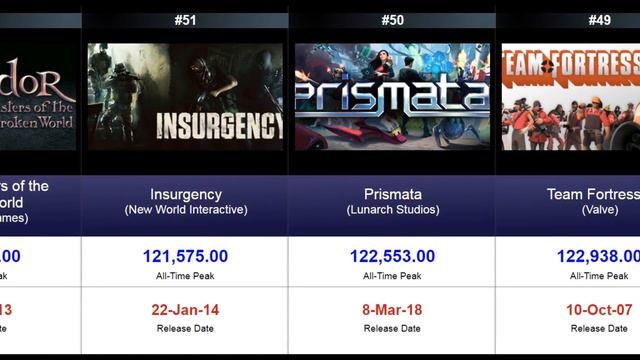
Task: Select the #51 rank header
Action: tap(185, 20)
